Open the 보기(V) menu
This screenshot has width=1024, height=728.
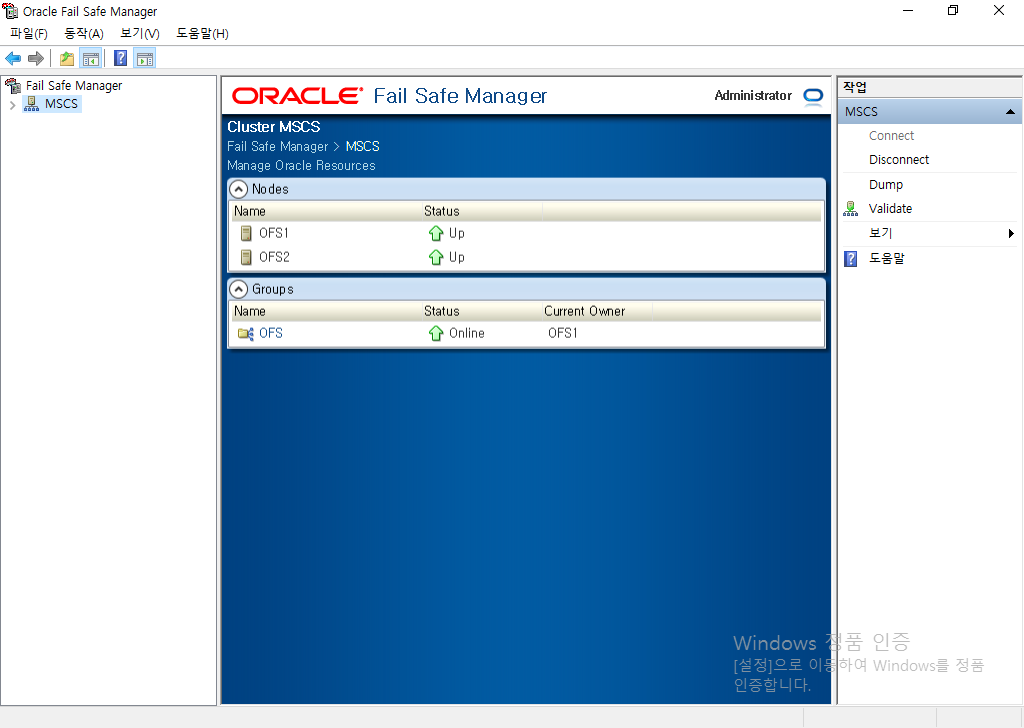(140, 33)
